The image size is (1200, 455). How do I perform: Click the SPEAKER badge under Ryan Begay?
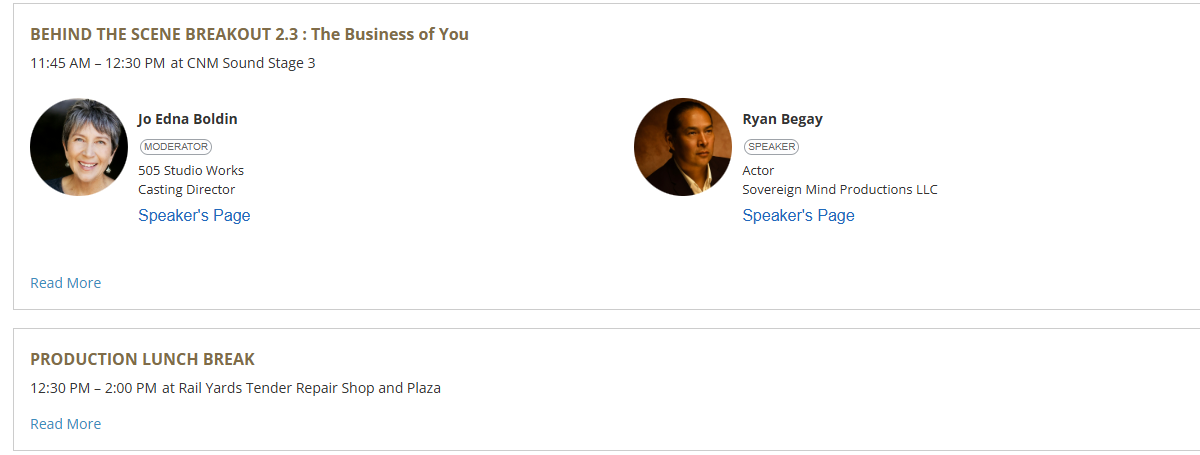[x=771, y=146]
